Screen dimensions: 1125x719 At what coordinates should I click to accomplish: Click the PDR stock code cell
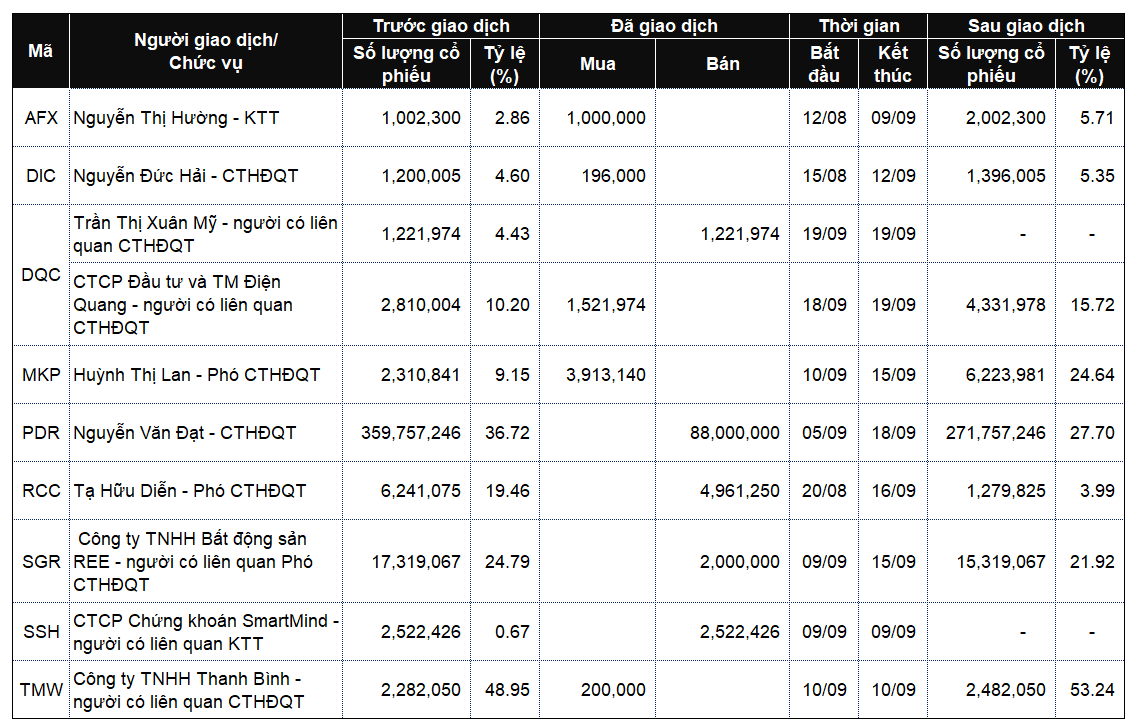[41, 433]
